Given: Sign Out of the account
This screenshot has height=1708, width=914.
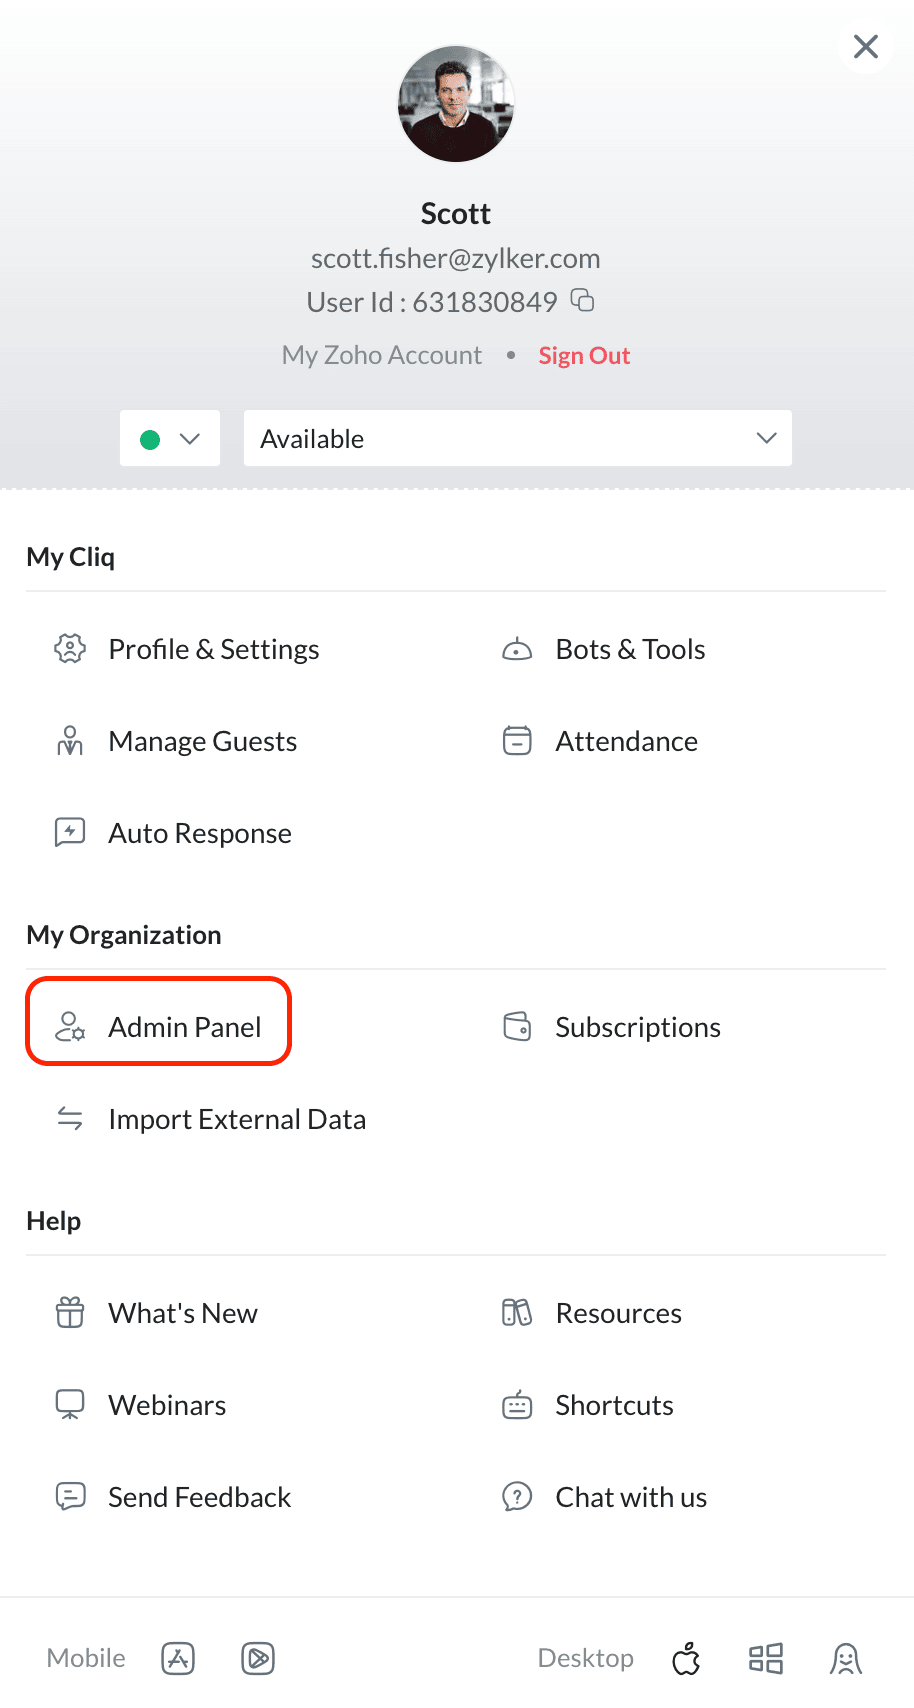Looking at the screenshot, I should pos(584,356).
